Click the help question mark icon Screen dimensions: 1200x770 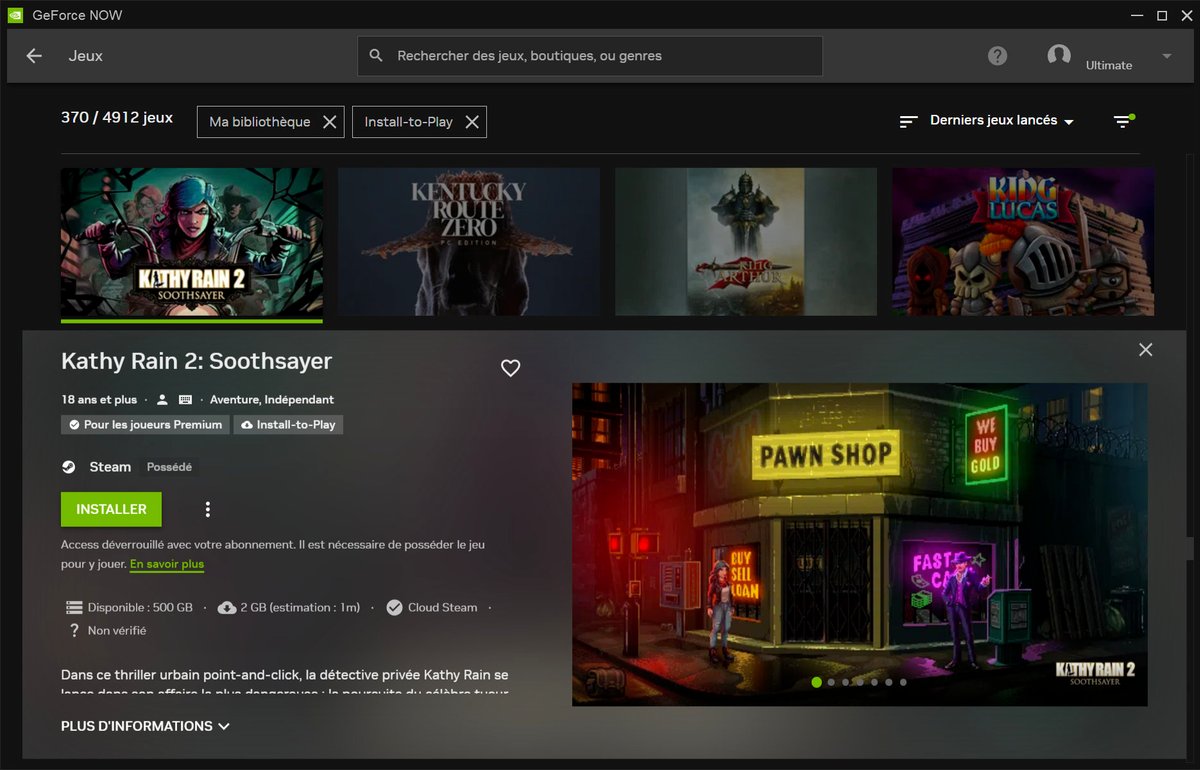[x=997, y=56]
